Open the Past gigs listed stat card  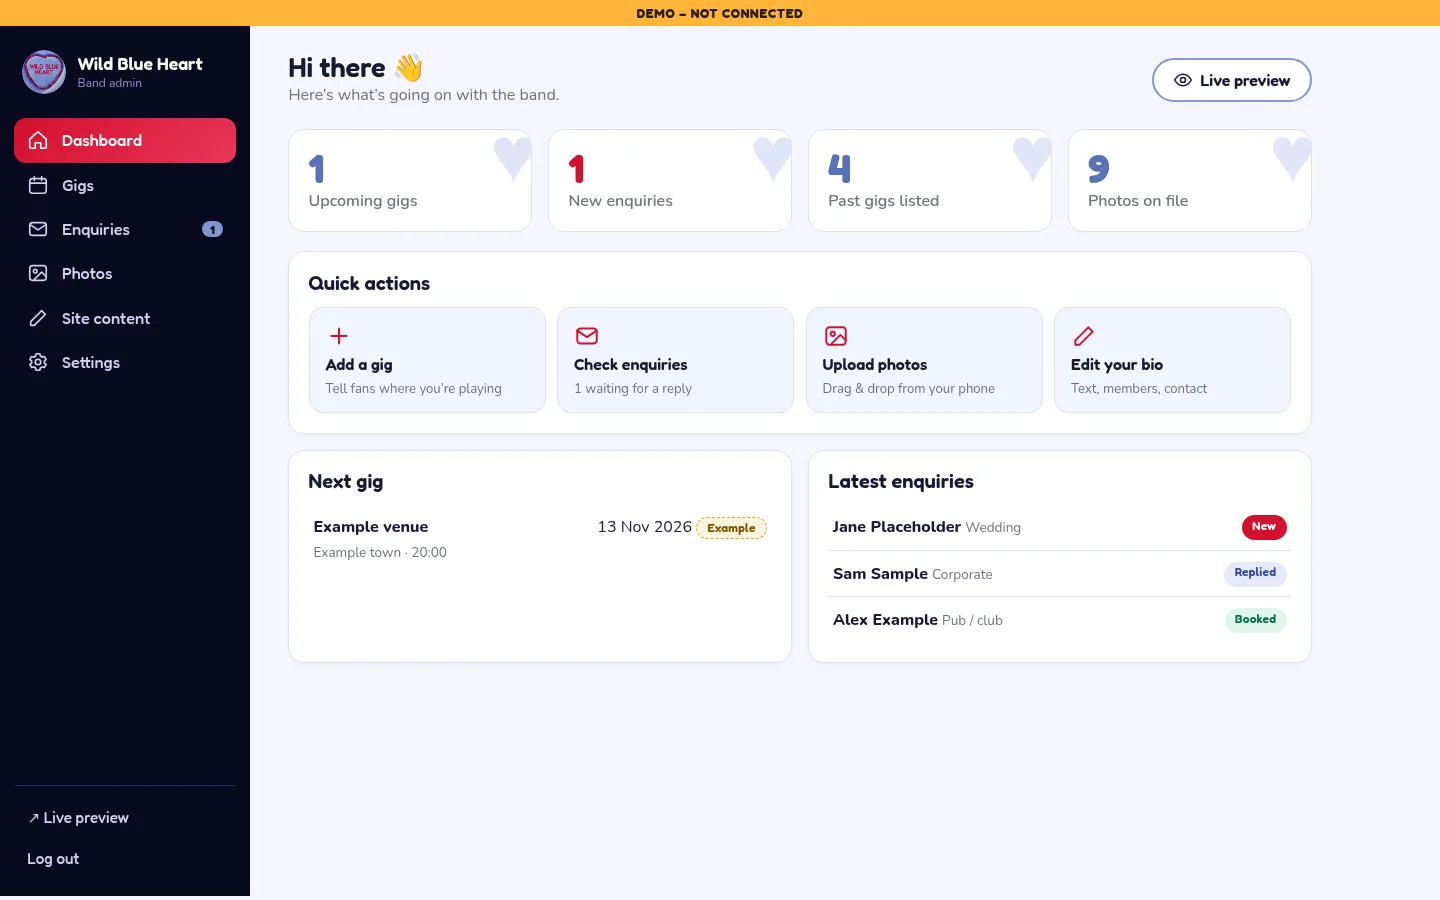click(x=930, y=180)
